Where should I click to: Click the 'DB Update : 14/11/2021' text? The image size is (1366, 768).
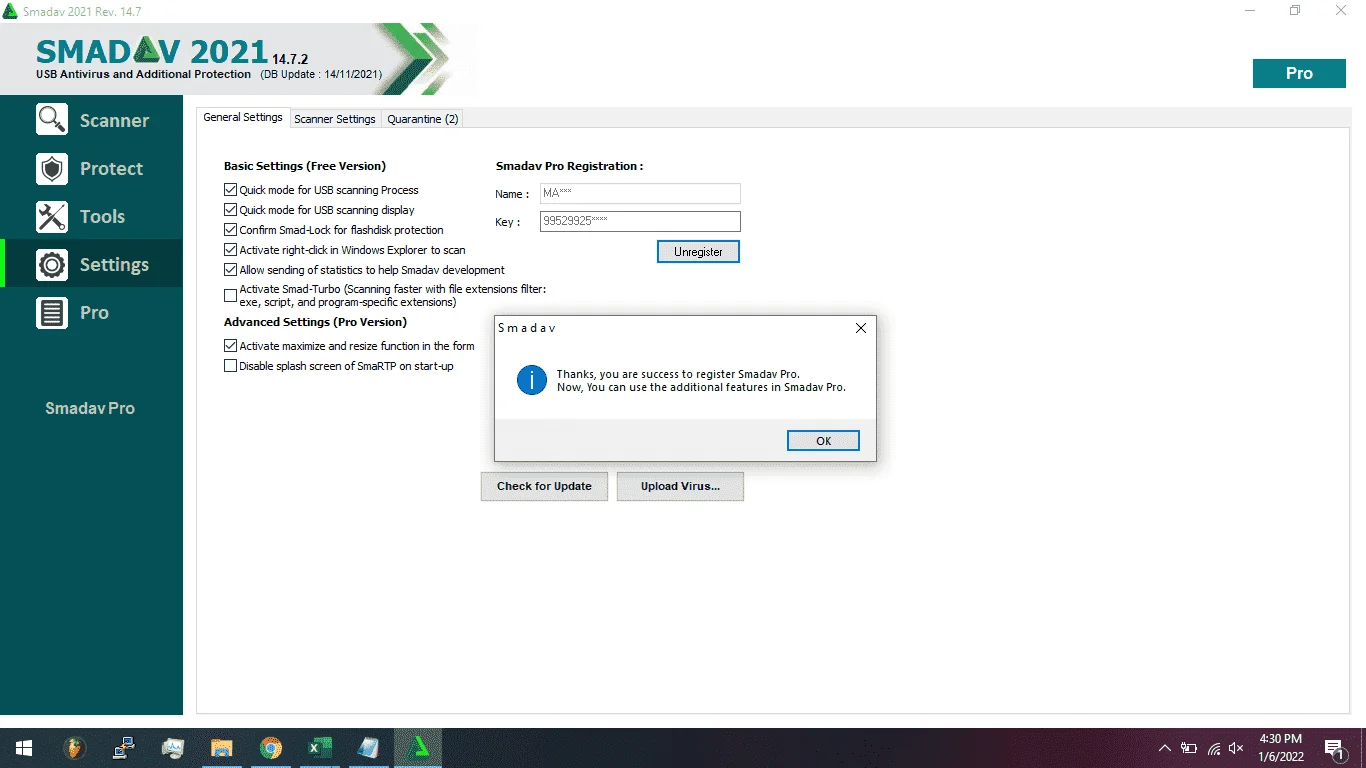tap(322, 75)
